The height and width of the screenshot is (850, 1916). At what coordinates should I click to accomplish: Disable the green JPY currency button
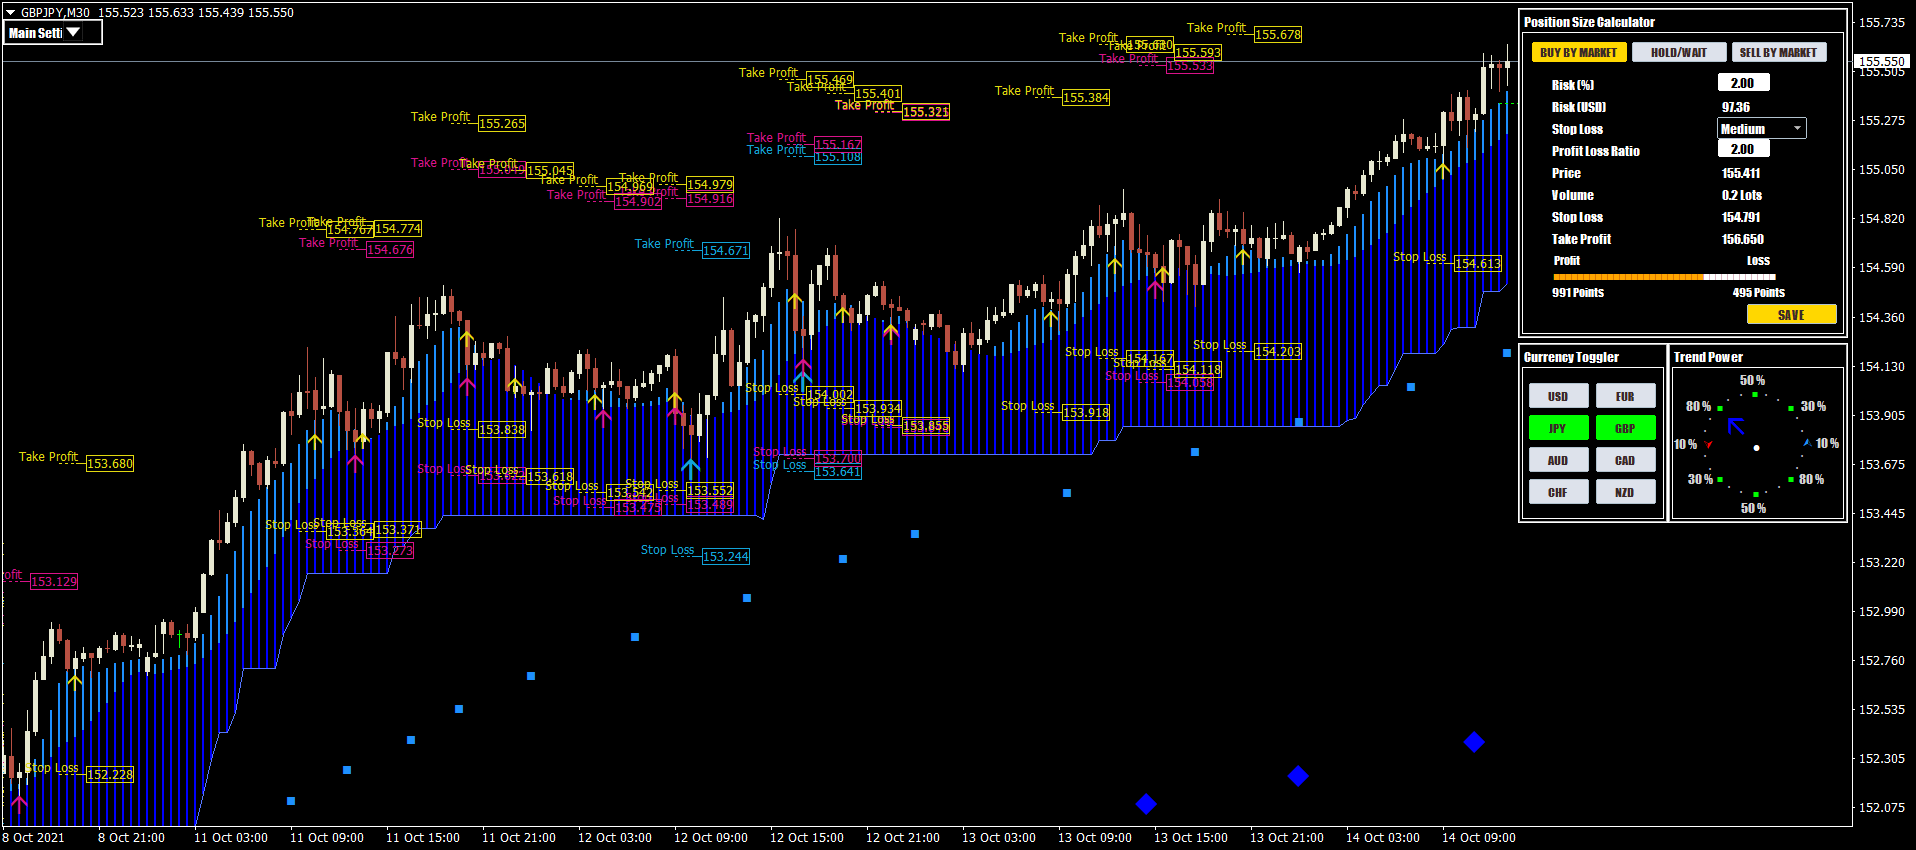point(1558,428)
